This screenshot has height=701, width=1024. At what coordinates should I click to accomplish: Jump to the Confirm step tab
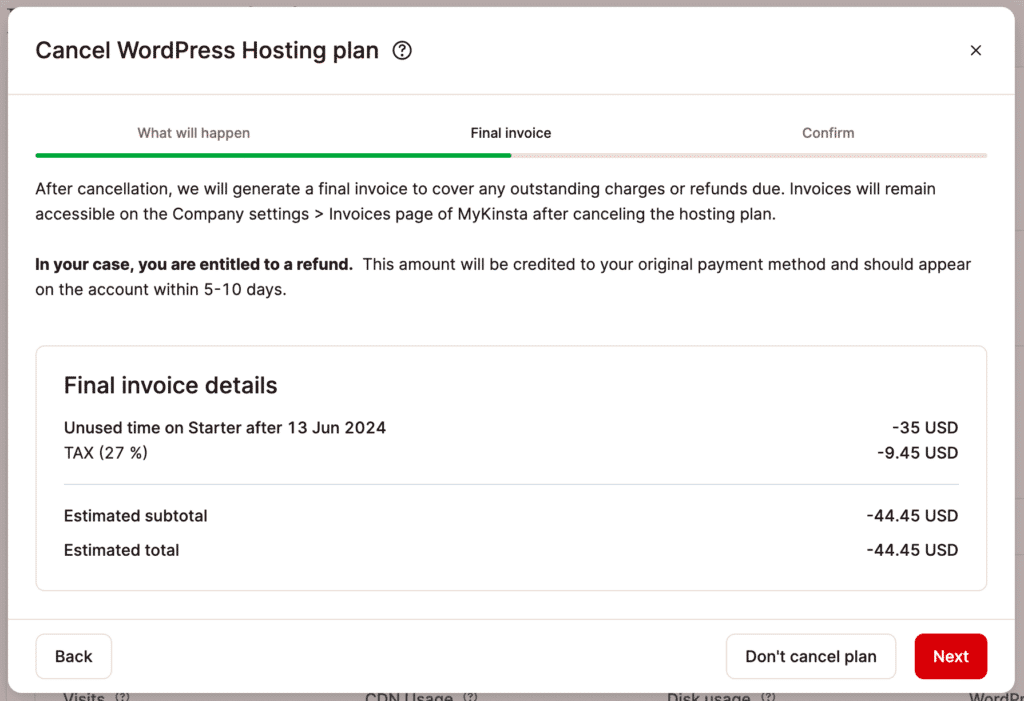pyautogui.click(x=828, y=133)
